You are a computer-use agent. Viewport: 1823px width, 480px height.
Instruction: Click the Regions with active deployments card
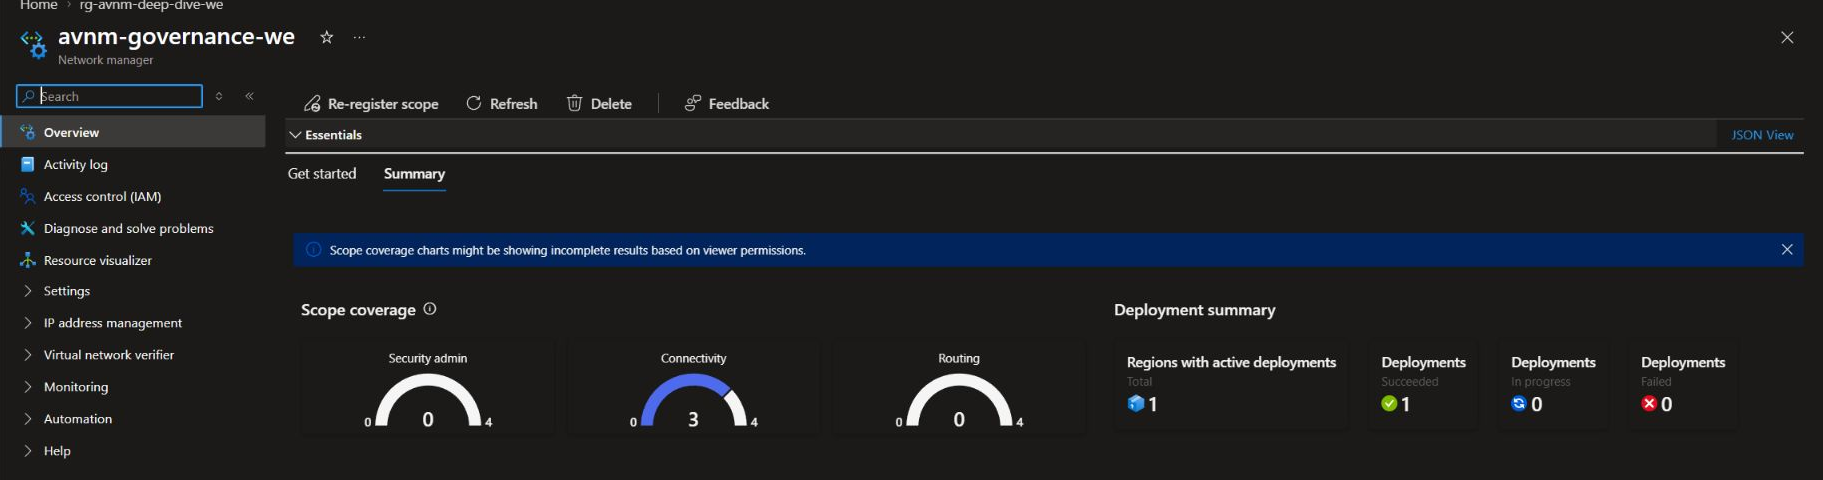click(x=1231, y=386)
